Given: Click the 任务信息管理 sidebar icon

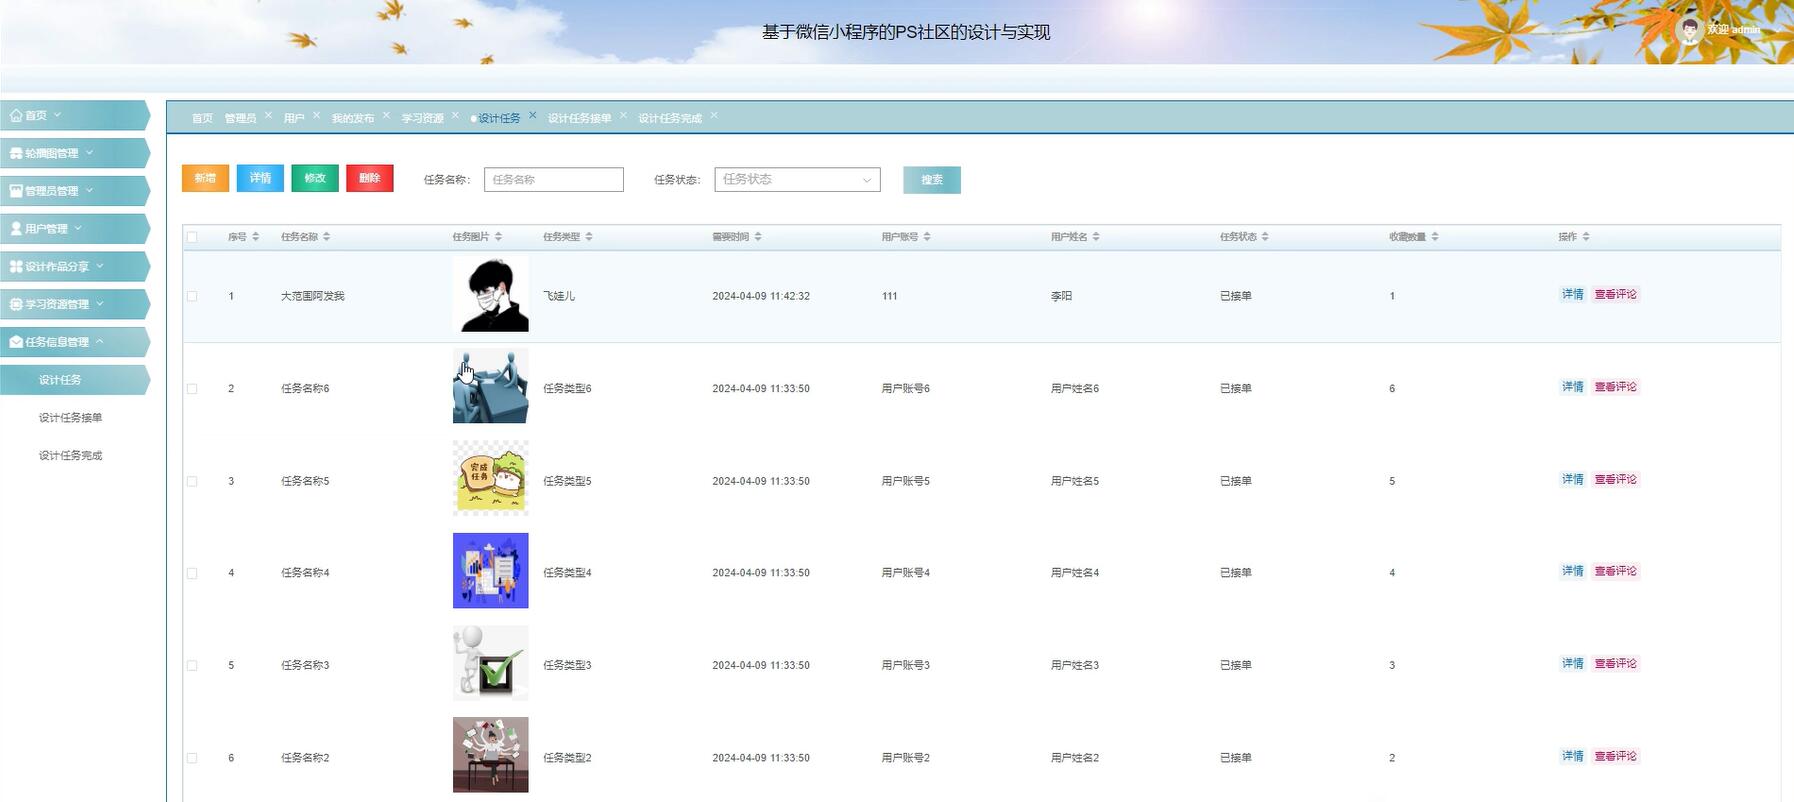Looking at the screenshot, I should pyautogui.click(x=16, y=342).
